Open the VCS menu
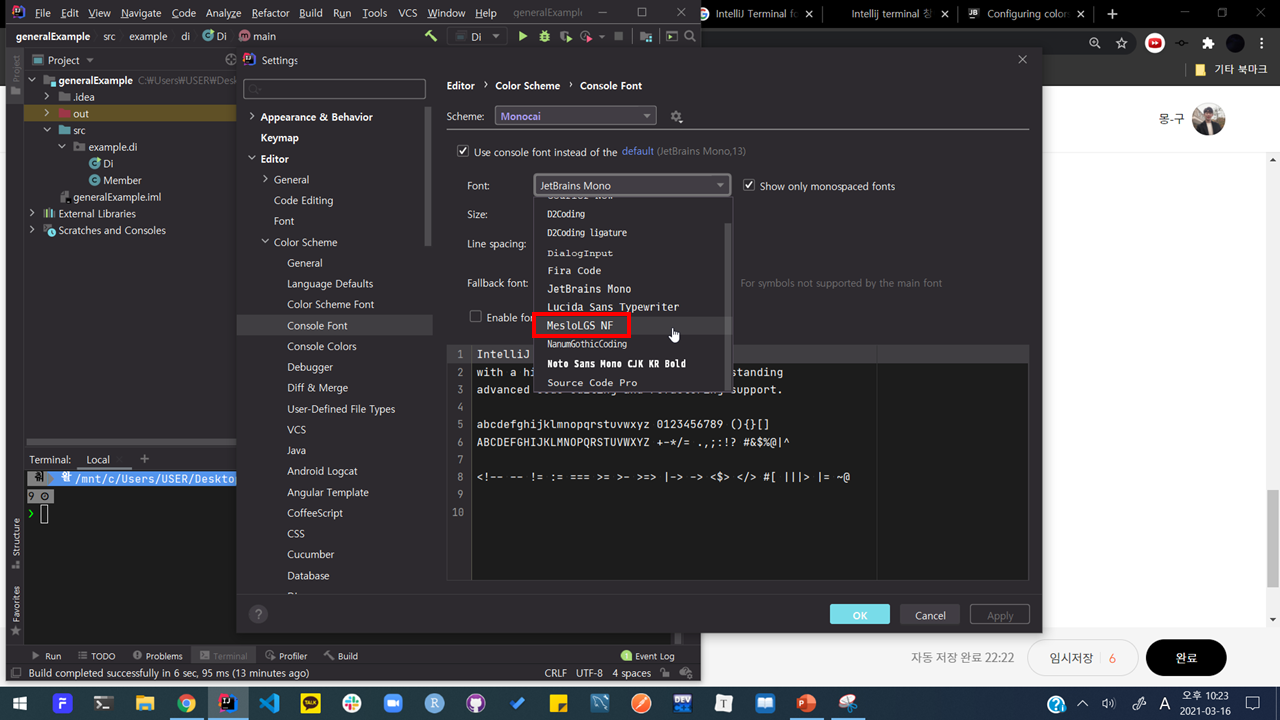The height and width of the screenshot is (720, 1280). pos(408,13)
